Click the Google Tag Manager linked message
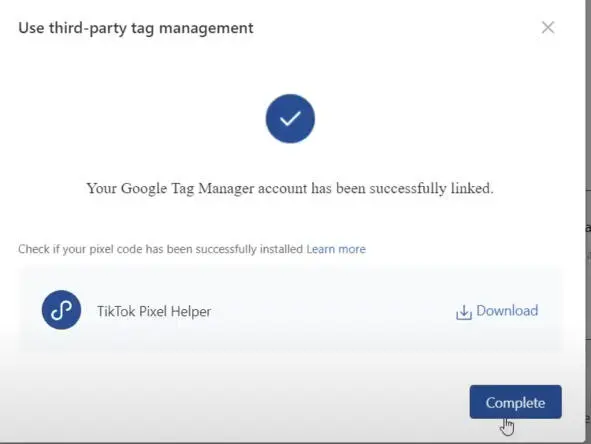The width and height of the screenshot is (591, 444). pos(290,188)
